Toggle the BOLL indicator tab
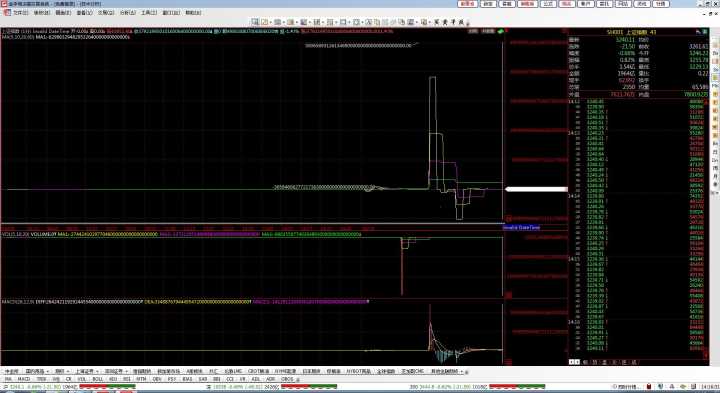The width and height of the screenshot is (720, 393). click(97, 379)
